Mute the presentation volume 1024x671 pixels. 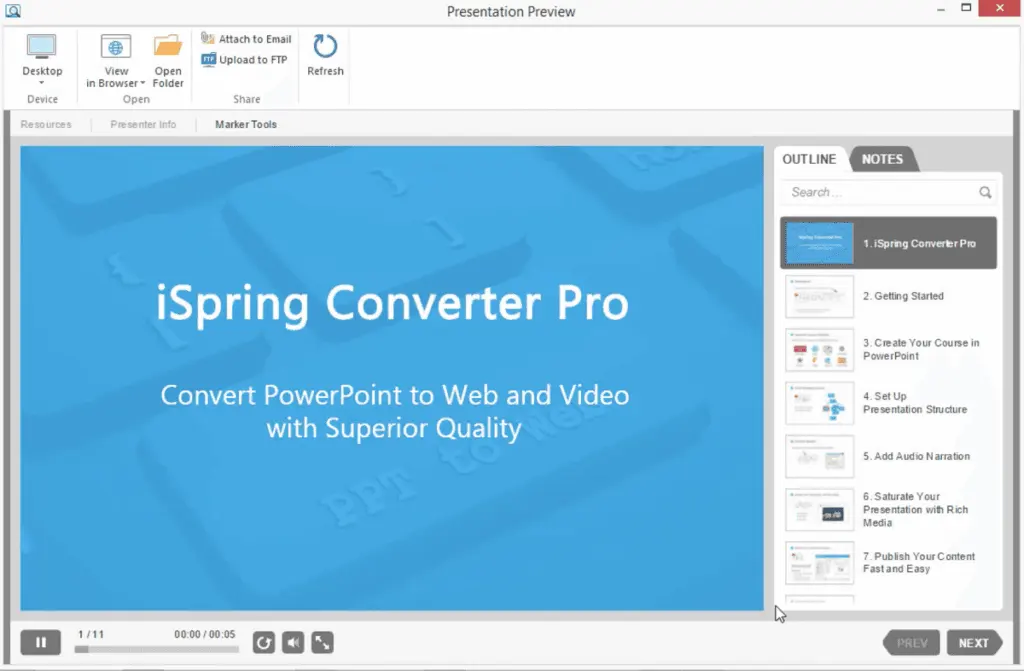click(293, 643)
